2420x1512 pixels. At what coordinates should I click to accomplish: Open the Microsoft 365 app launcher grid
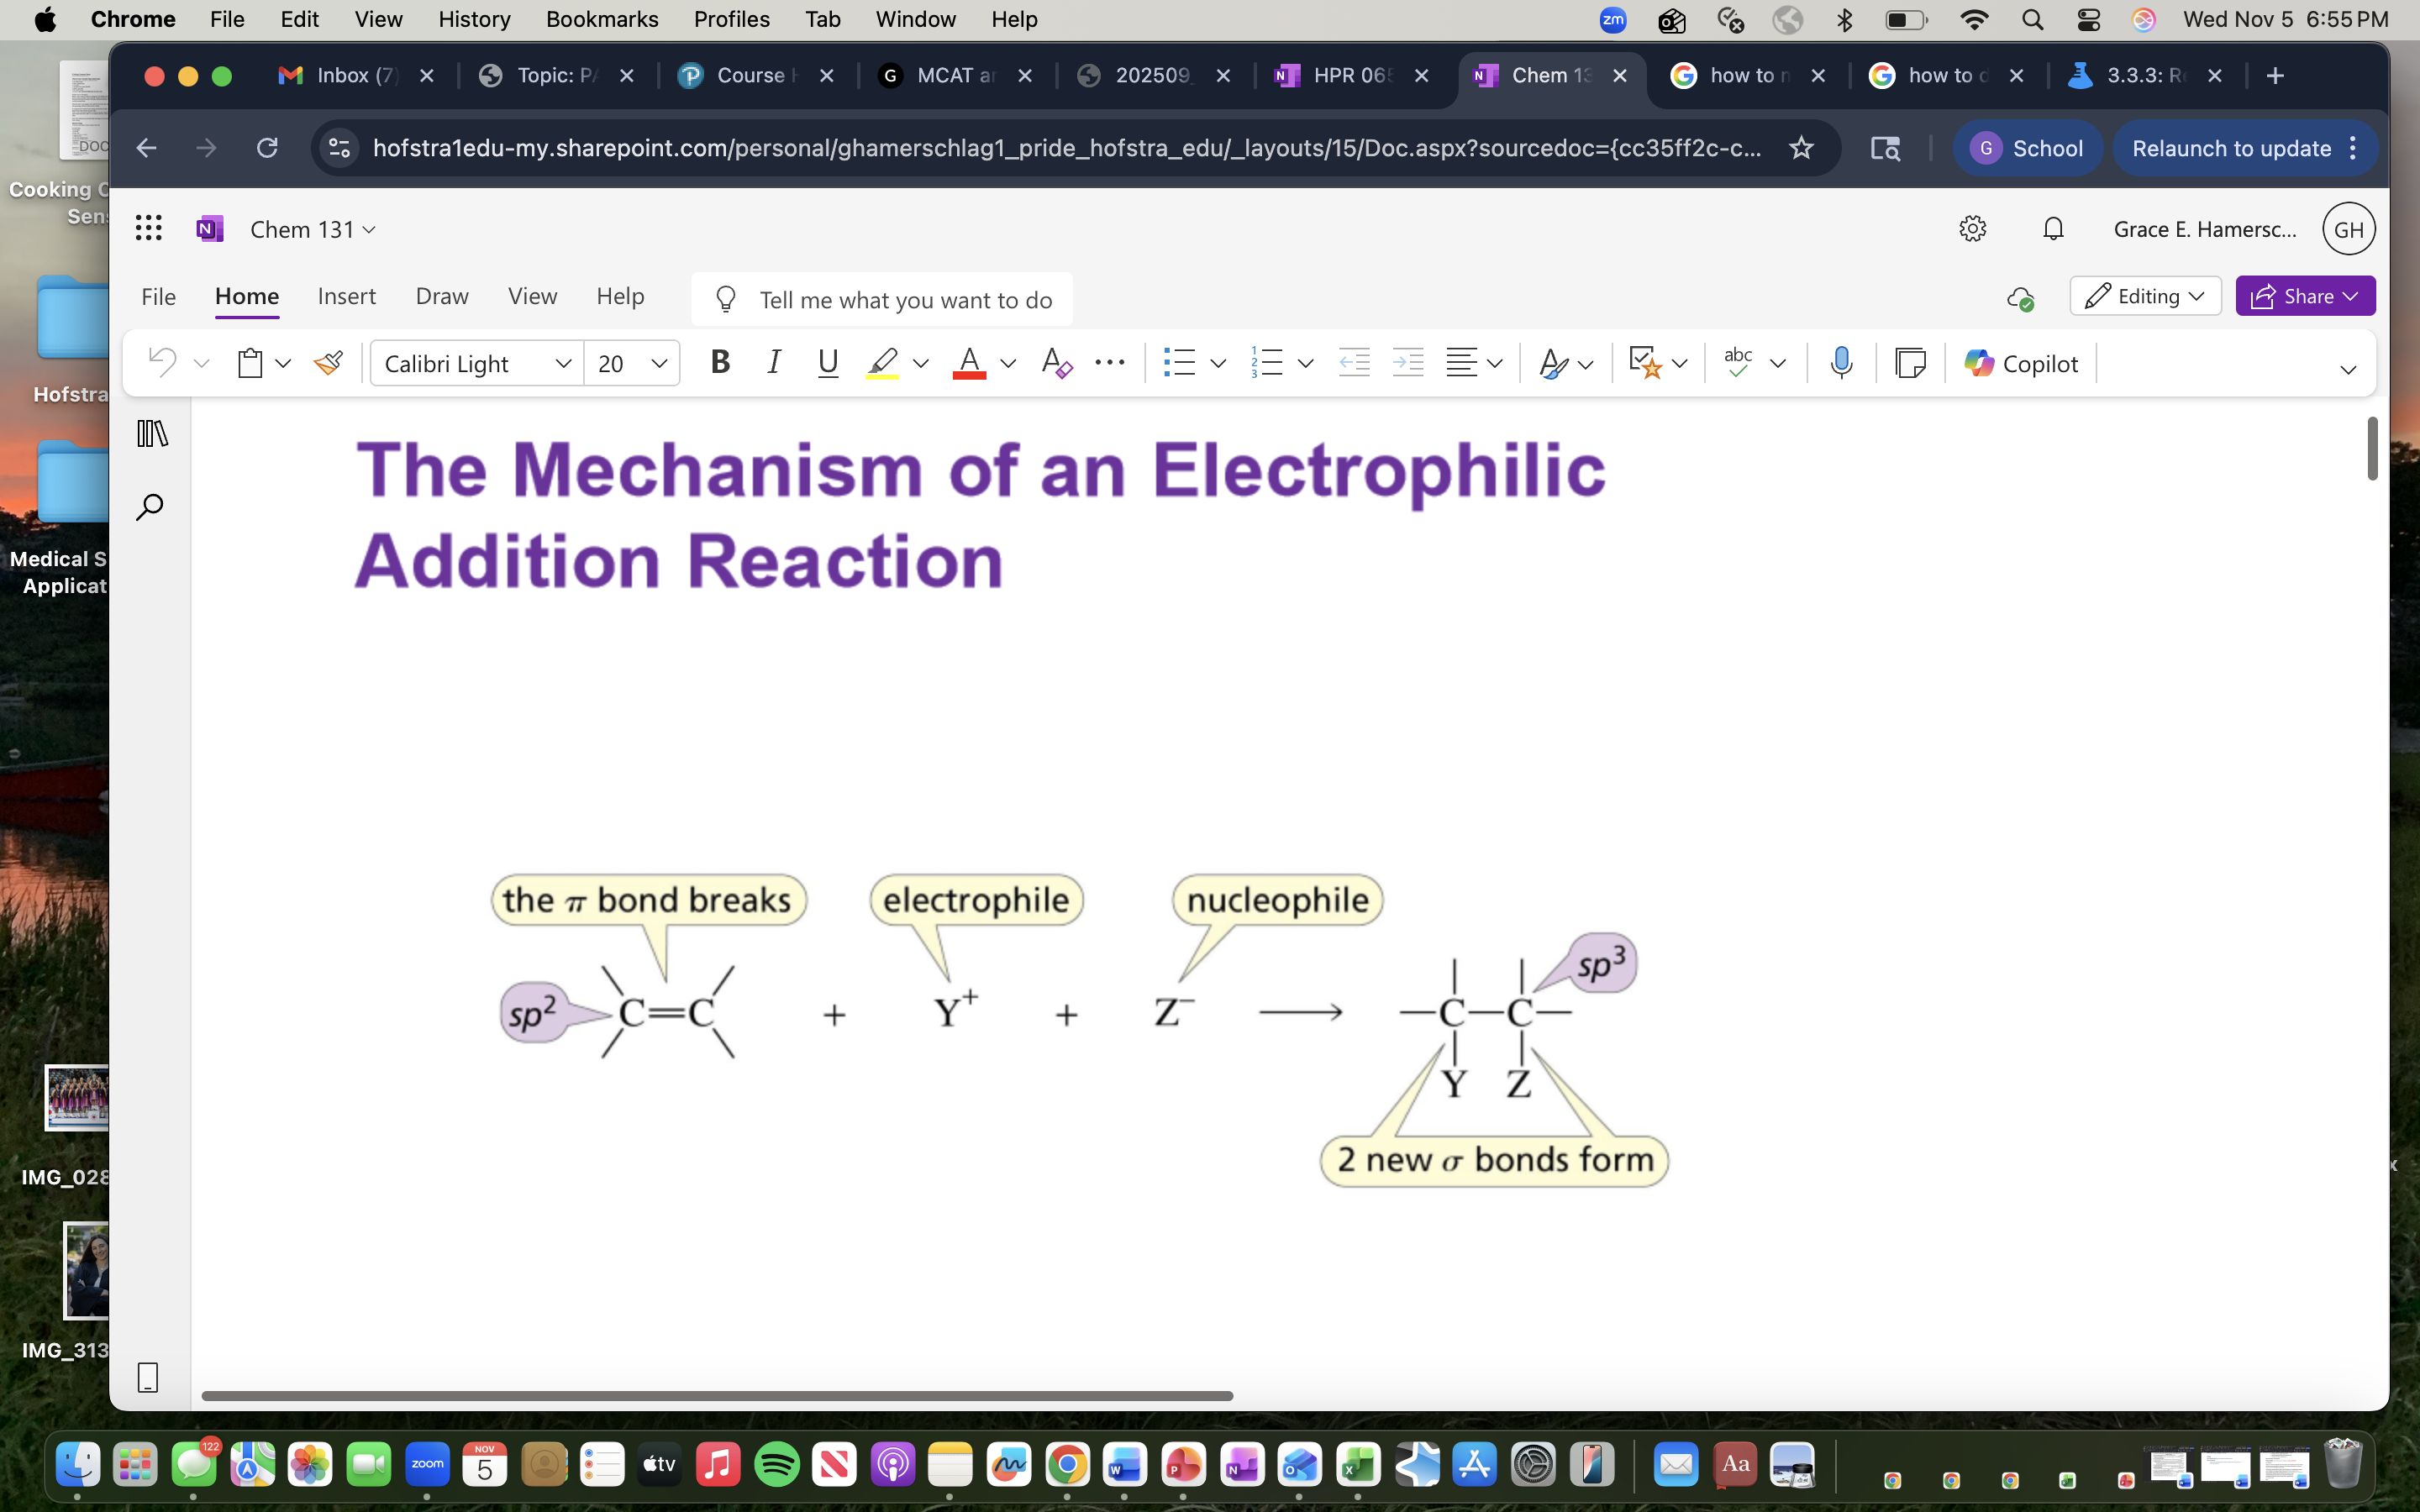(148, 228)
